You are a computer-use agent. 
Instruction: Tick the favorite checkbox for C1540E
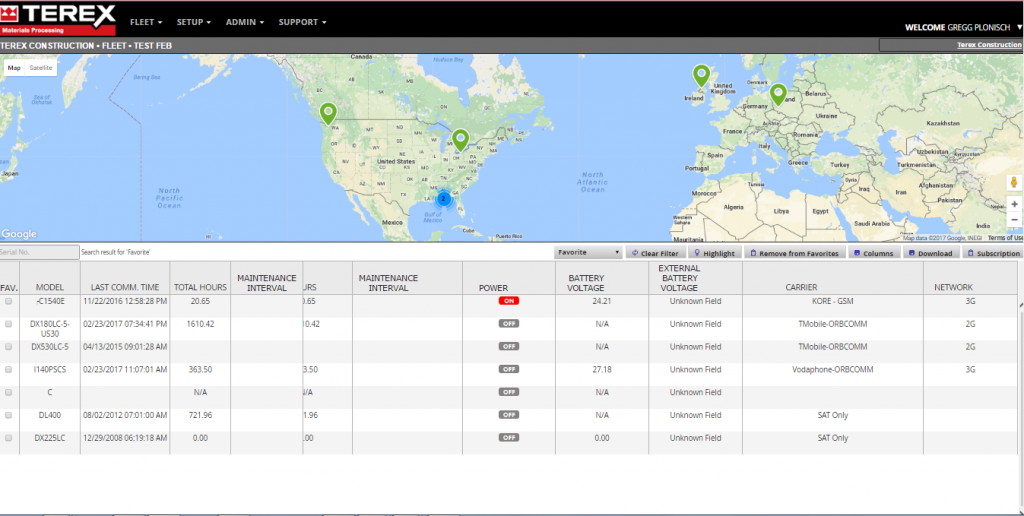(x=8, y=301)
